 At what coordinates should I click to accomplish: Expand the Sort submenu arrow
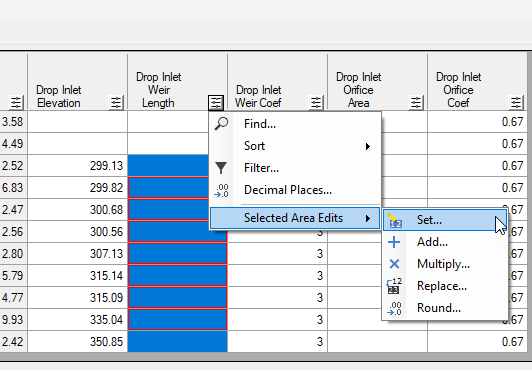pyautogui.click(x=368, y=147)
